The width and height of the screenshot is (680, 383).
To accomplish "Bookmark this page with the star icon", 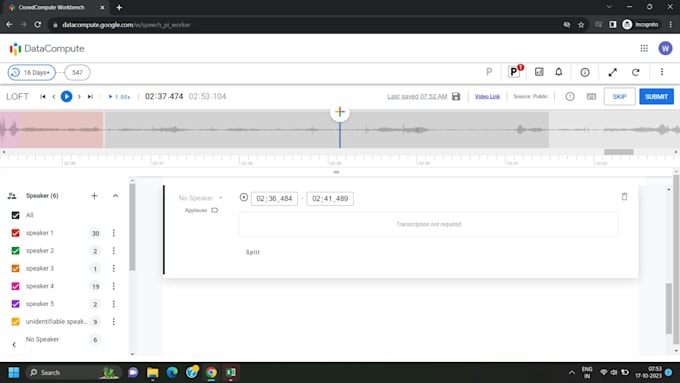I will (x=581, y=25).
